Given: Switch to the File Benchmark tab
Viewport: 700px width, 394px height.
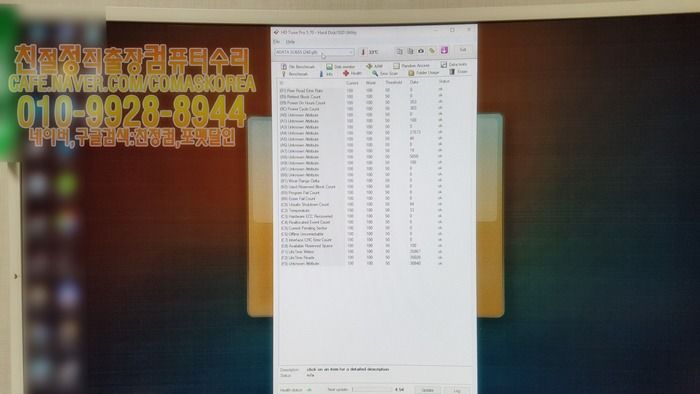Looking at the screenshot, I should coord(298,66).
